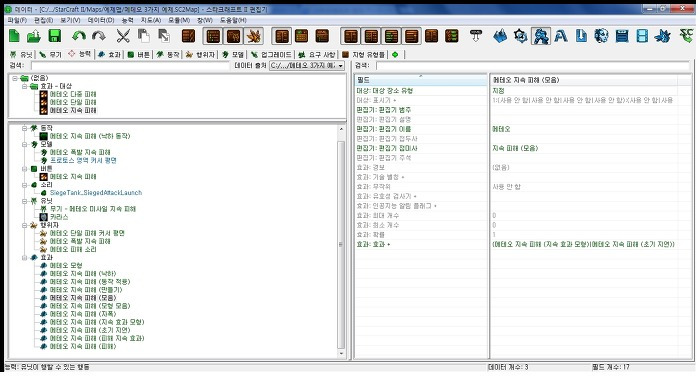Open the Cutscene film strip icon
This screenshot has height=376, width=700.
click(642, 36)
